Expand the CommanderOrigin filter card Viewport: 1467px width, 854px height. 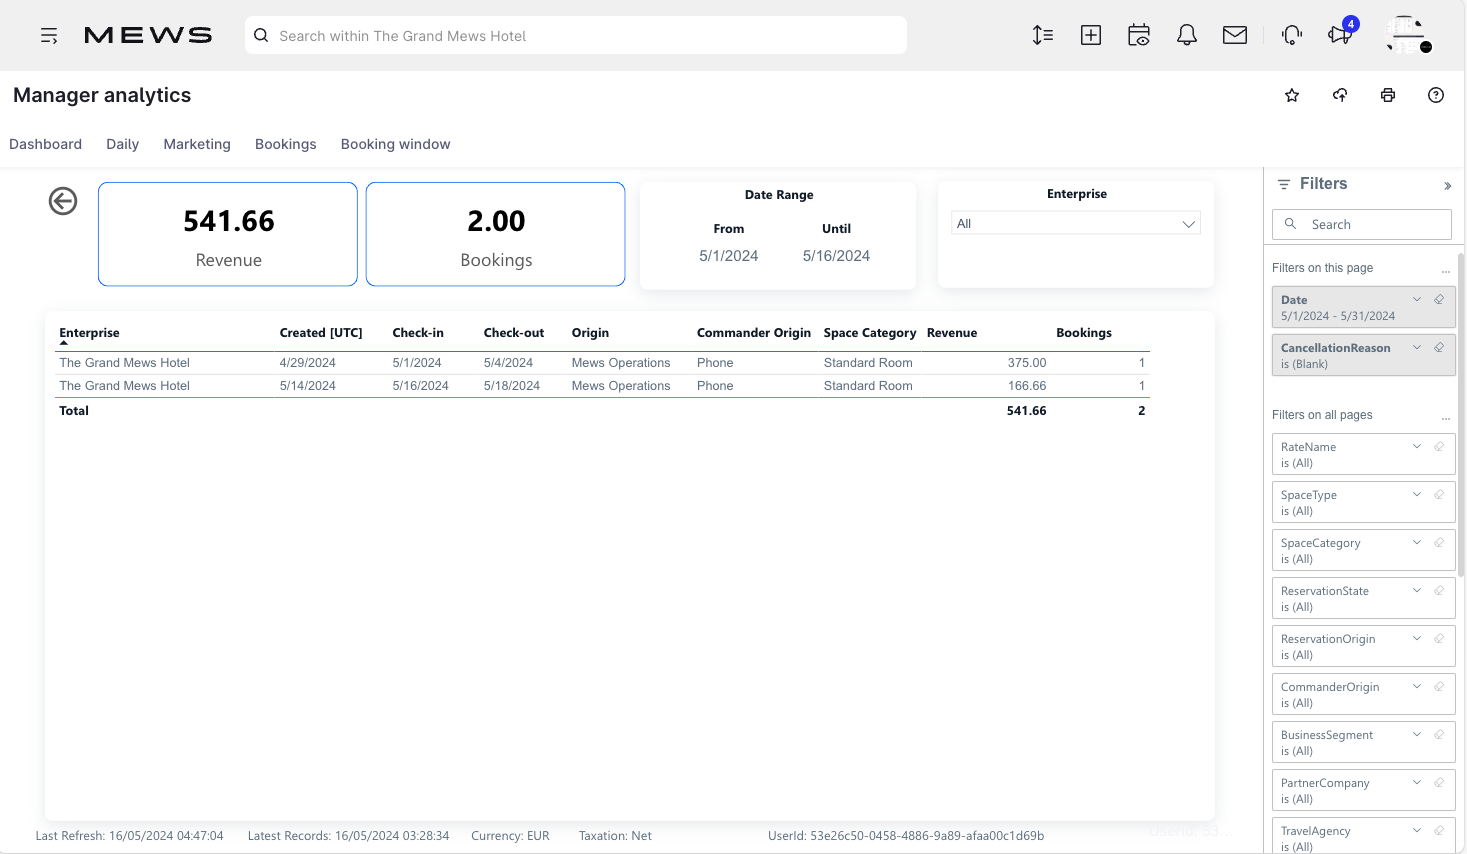click(1417, 686)
